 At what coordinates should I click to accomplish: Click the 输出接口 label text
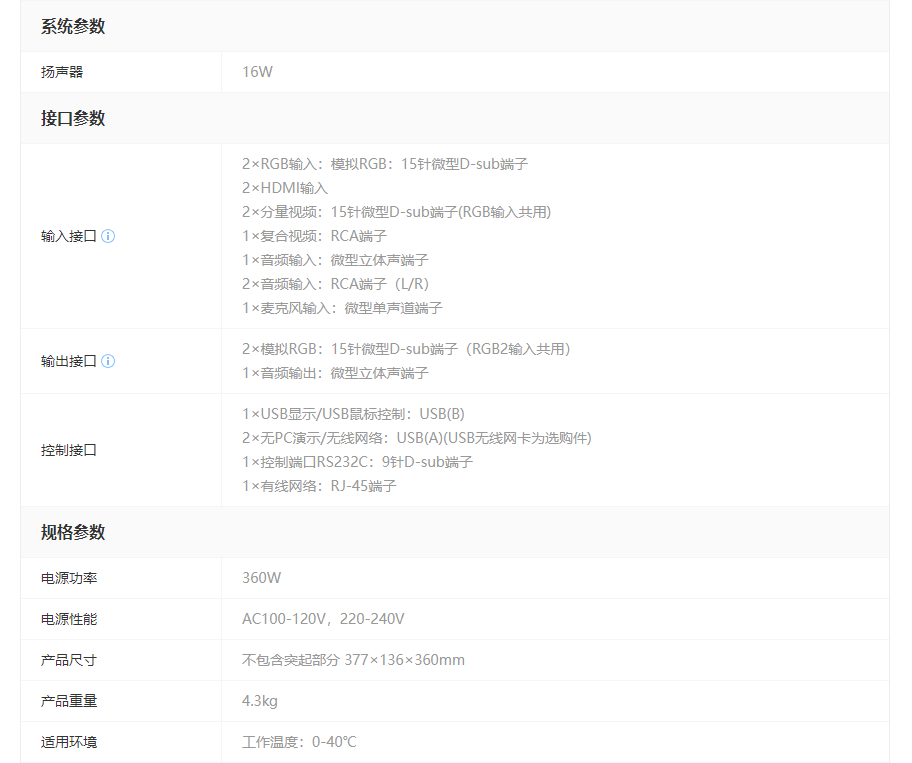pyautogui.click(x=68, y=361)
